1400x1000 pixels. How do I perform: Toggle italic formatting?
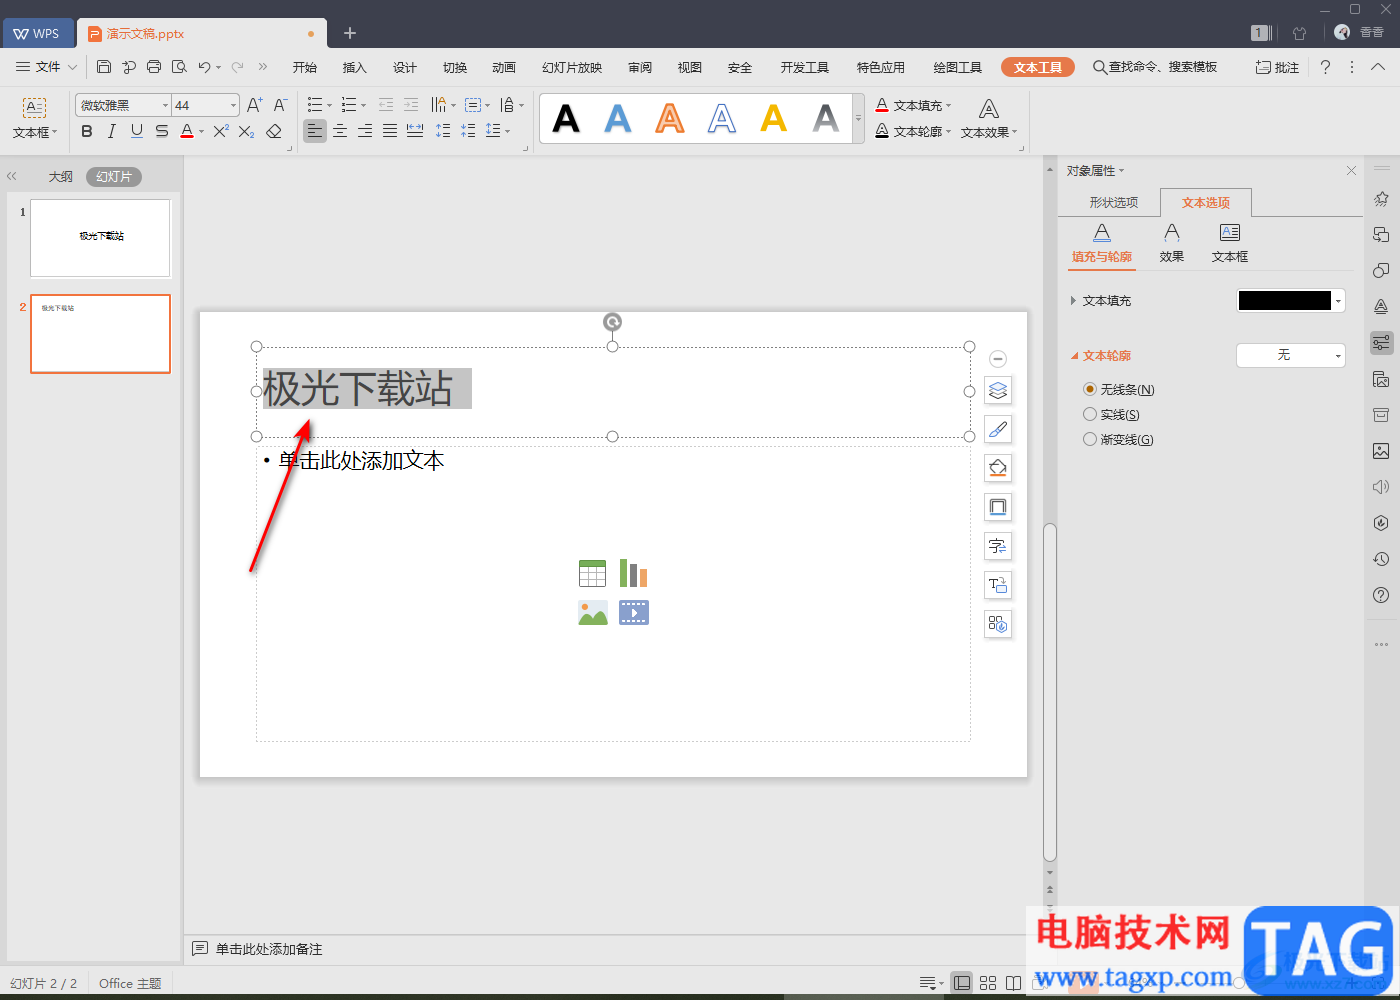tap(112, 131)
